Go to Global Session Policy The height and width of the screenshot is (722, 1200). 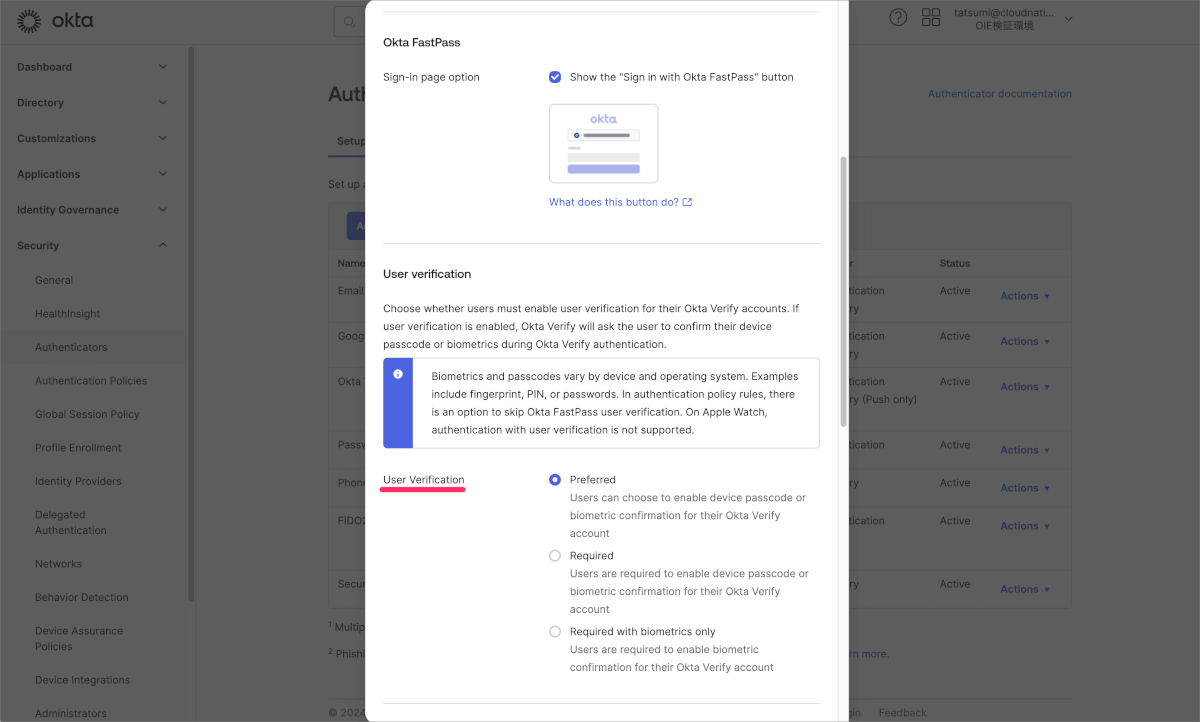pos(87,414)
